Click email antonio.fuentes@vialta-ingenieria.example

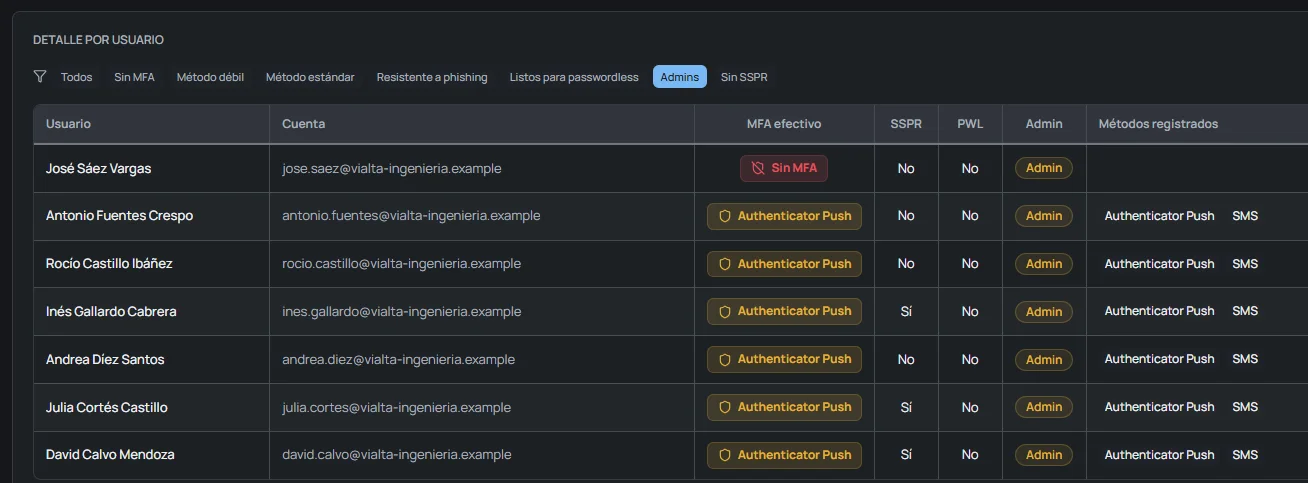[x=411, y=216]
